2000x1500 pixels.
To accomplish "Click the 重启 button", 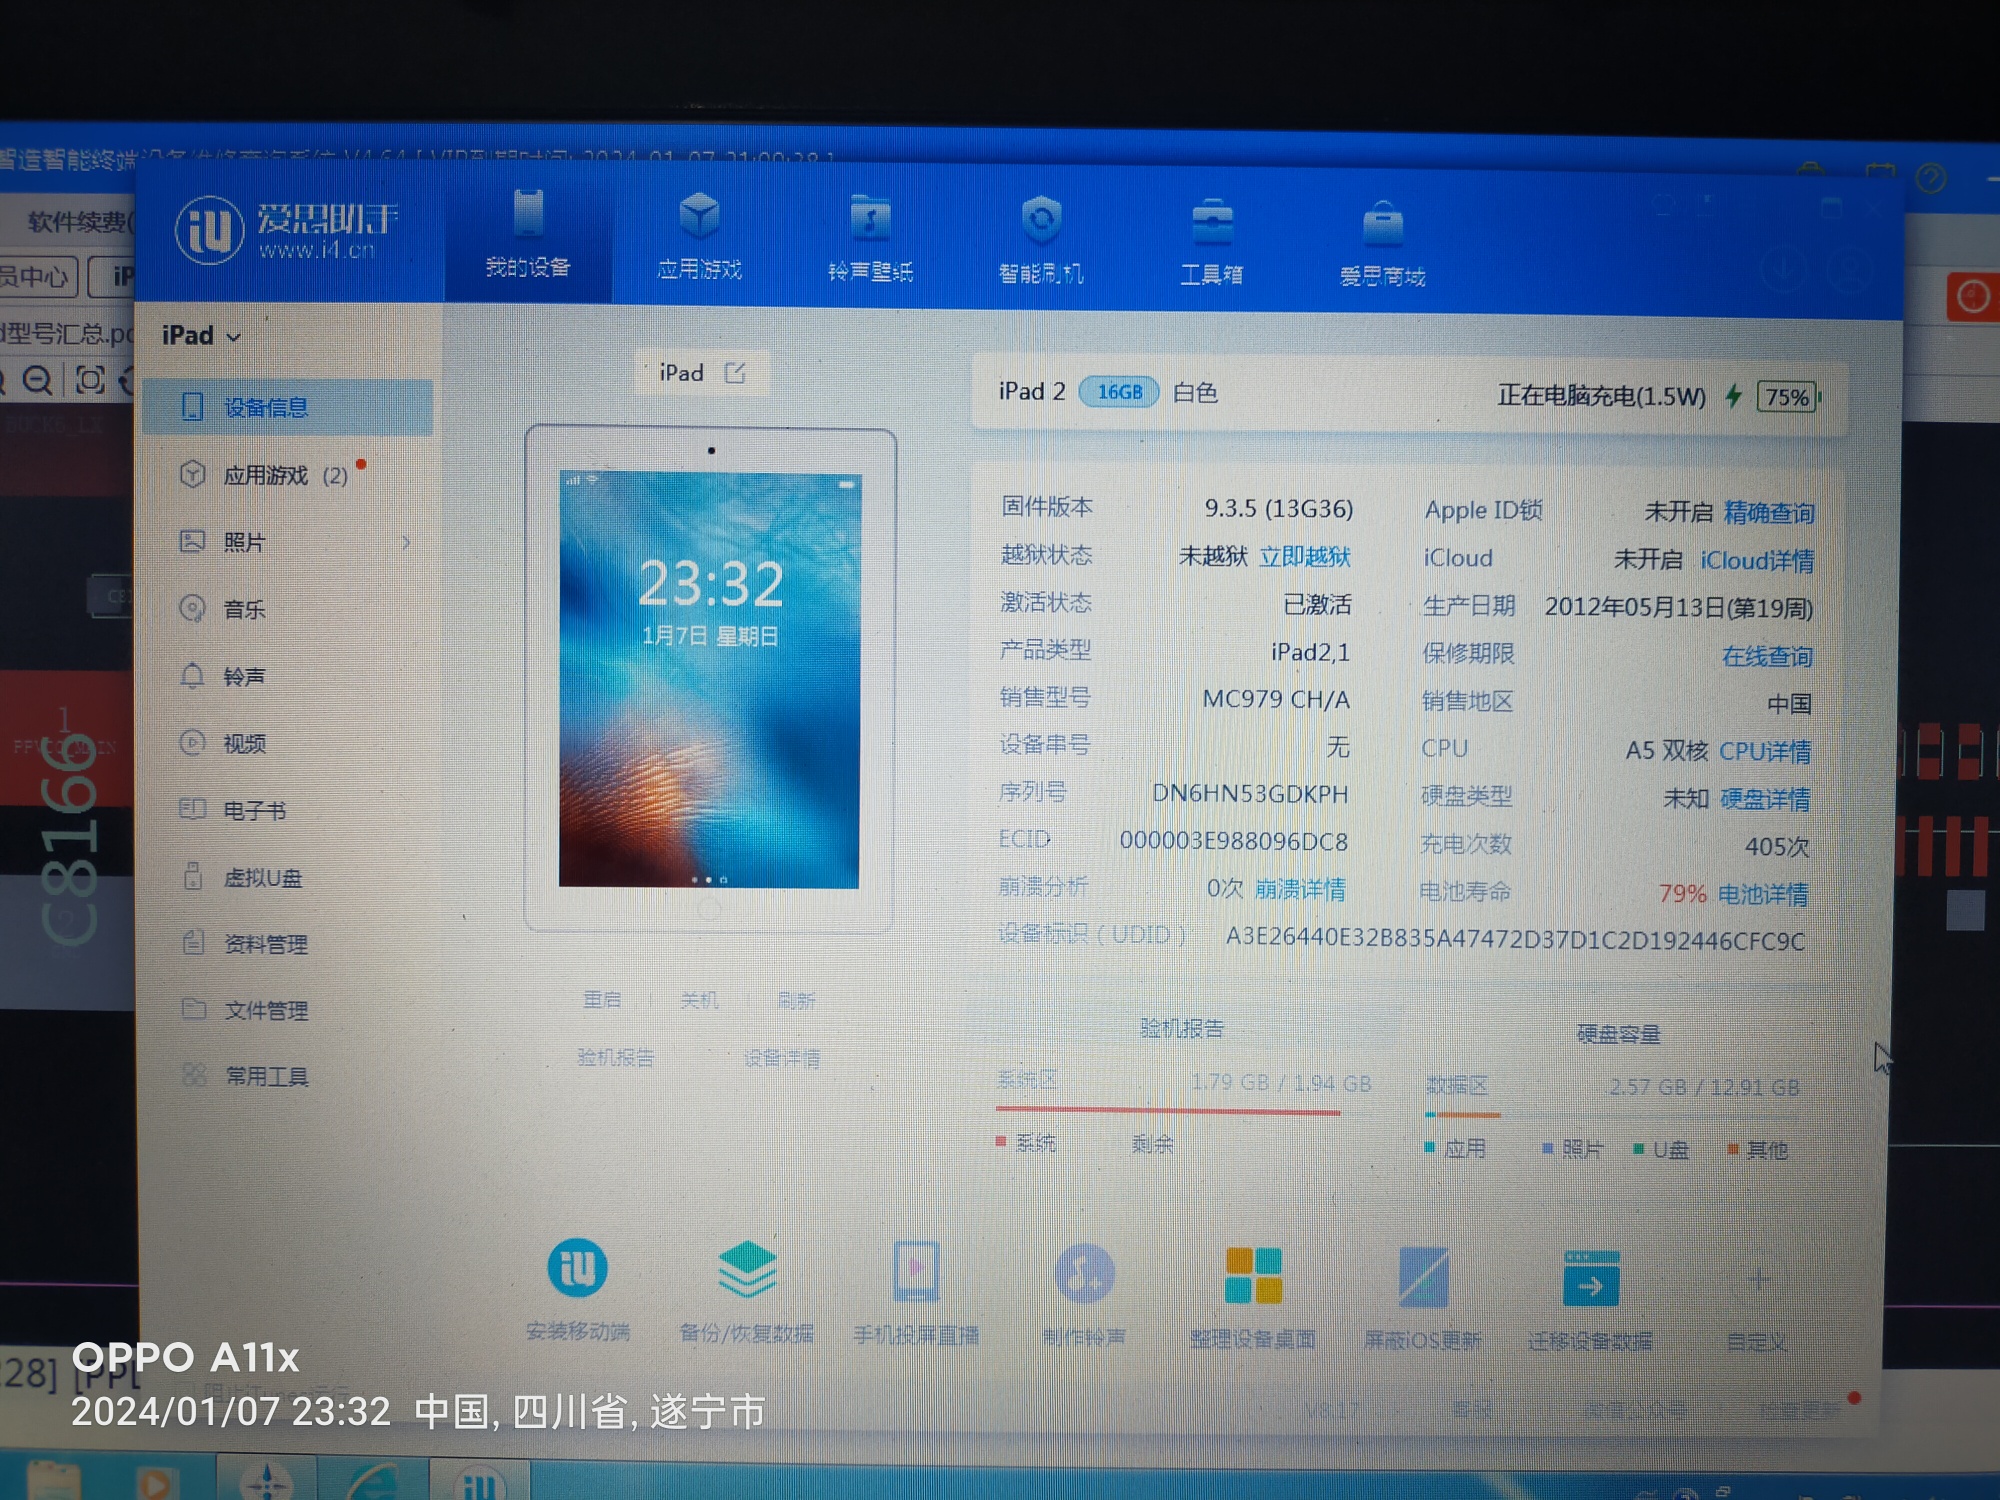I will [x=602, y=999].
